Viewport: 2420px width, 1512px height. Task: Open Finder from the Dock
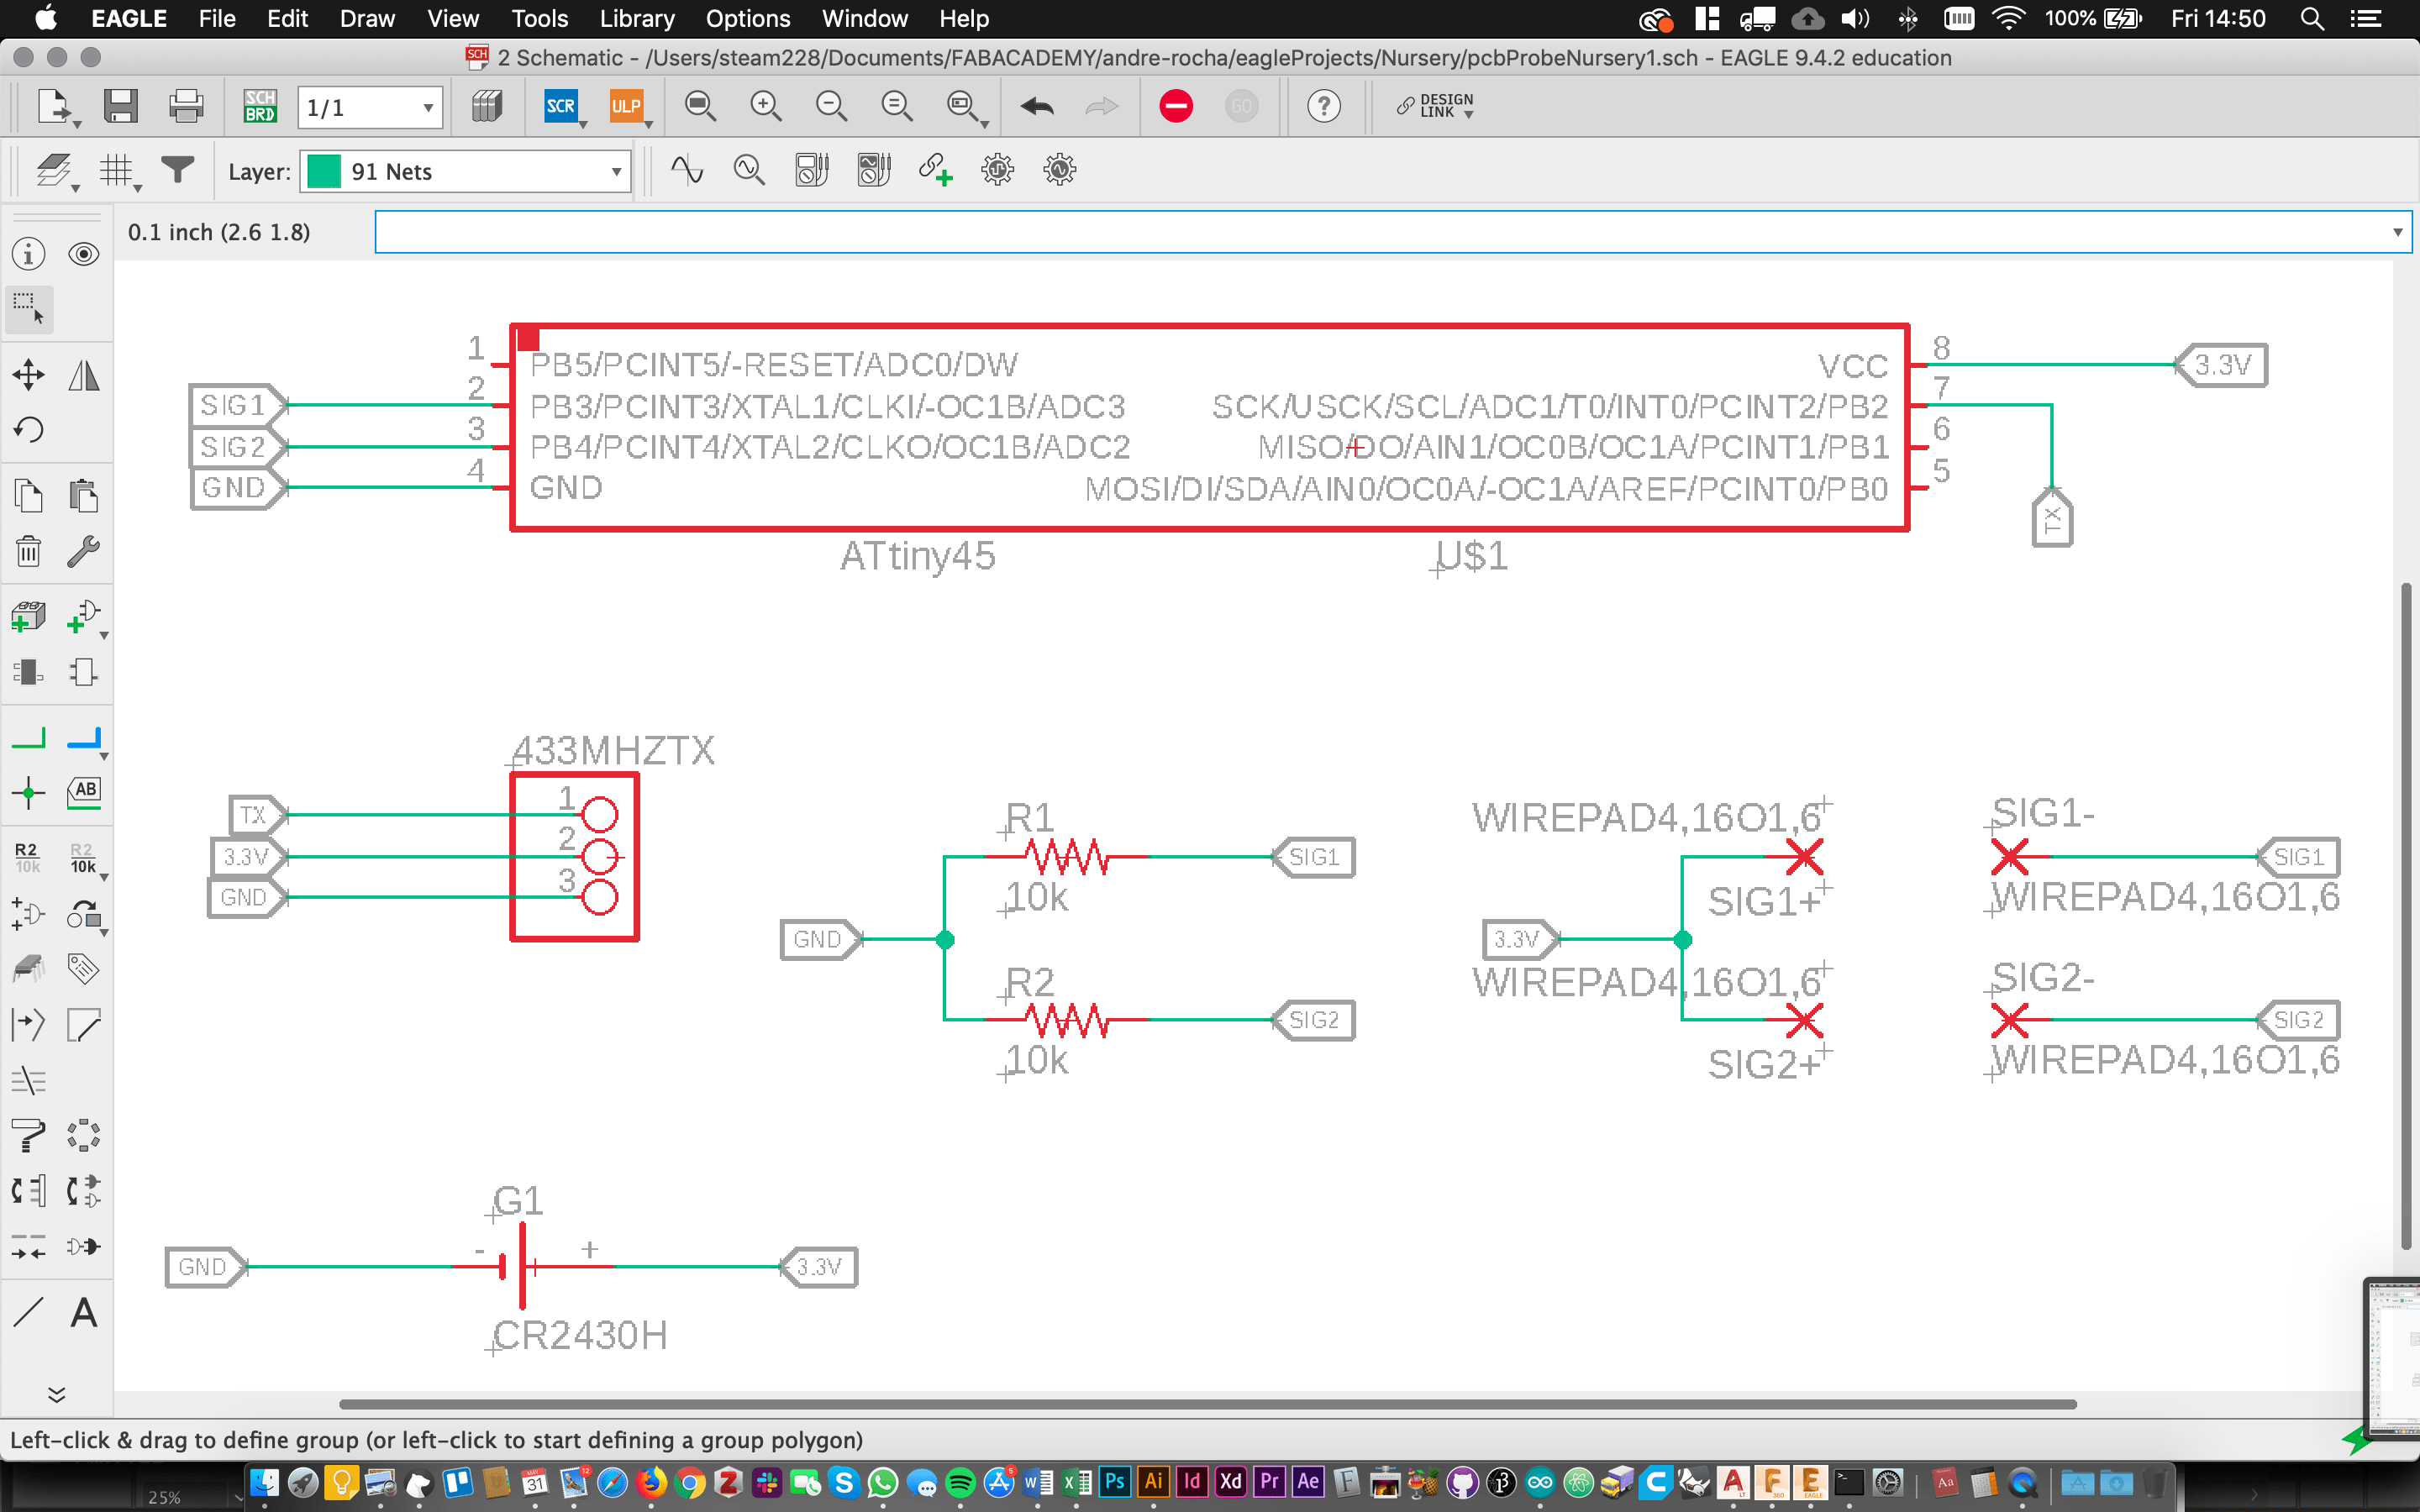coord(265,1482)
